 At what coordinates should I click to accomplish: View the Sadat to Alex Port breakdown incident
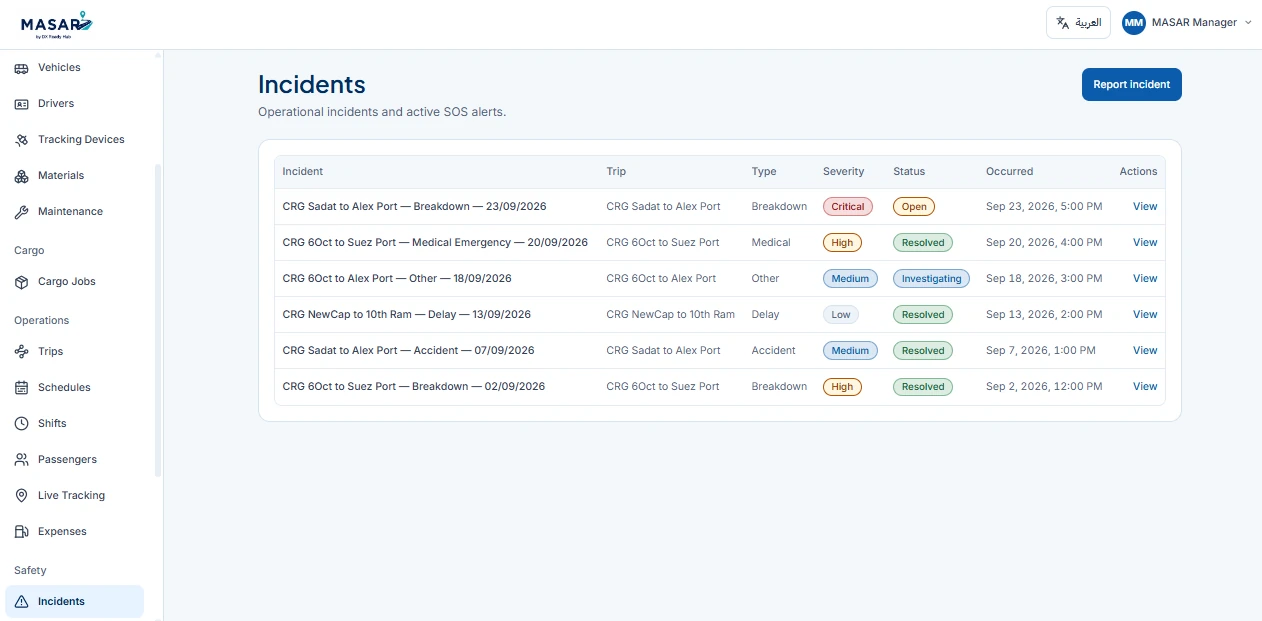[x=1145, y=207]
